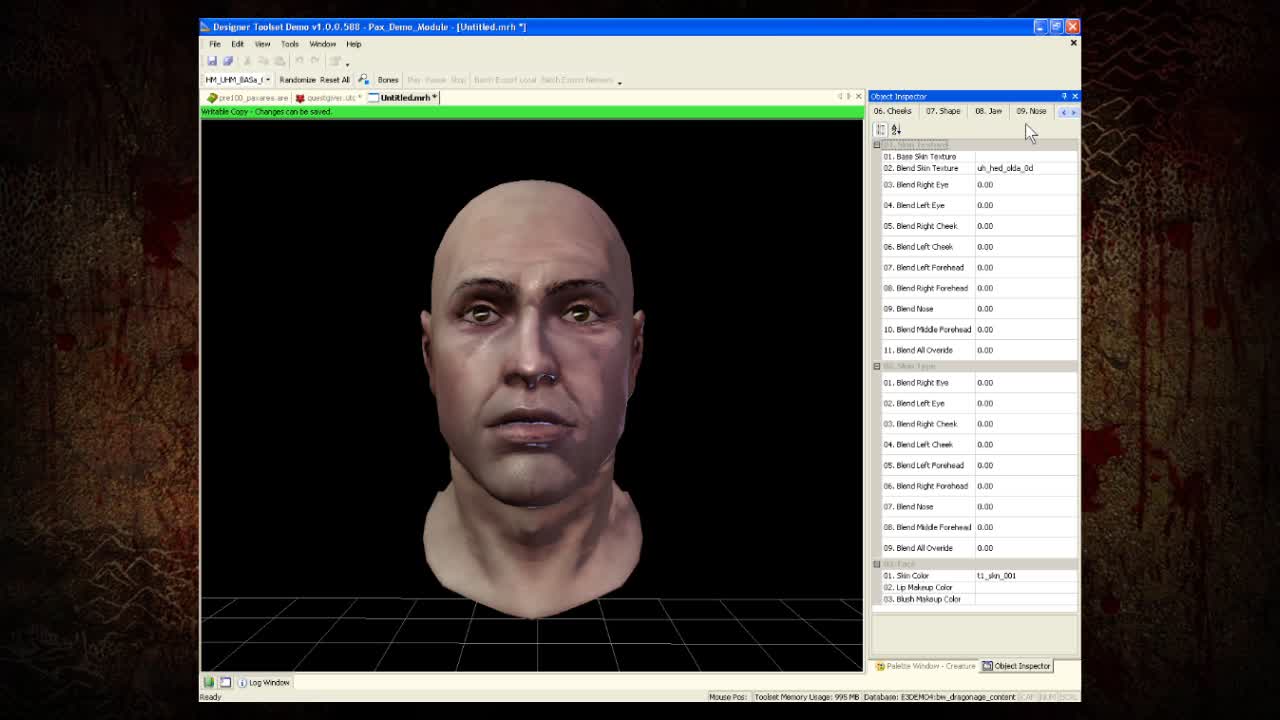Collapse the 01. Skin Textures section
1280x720 pixels.
877,145
